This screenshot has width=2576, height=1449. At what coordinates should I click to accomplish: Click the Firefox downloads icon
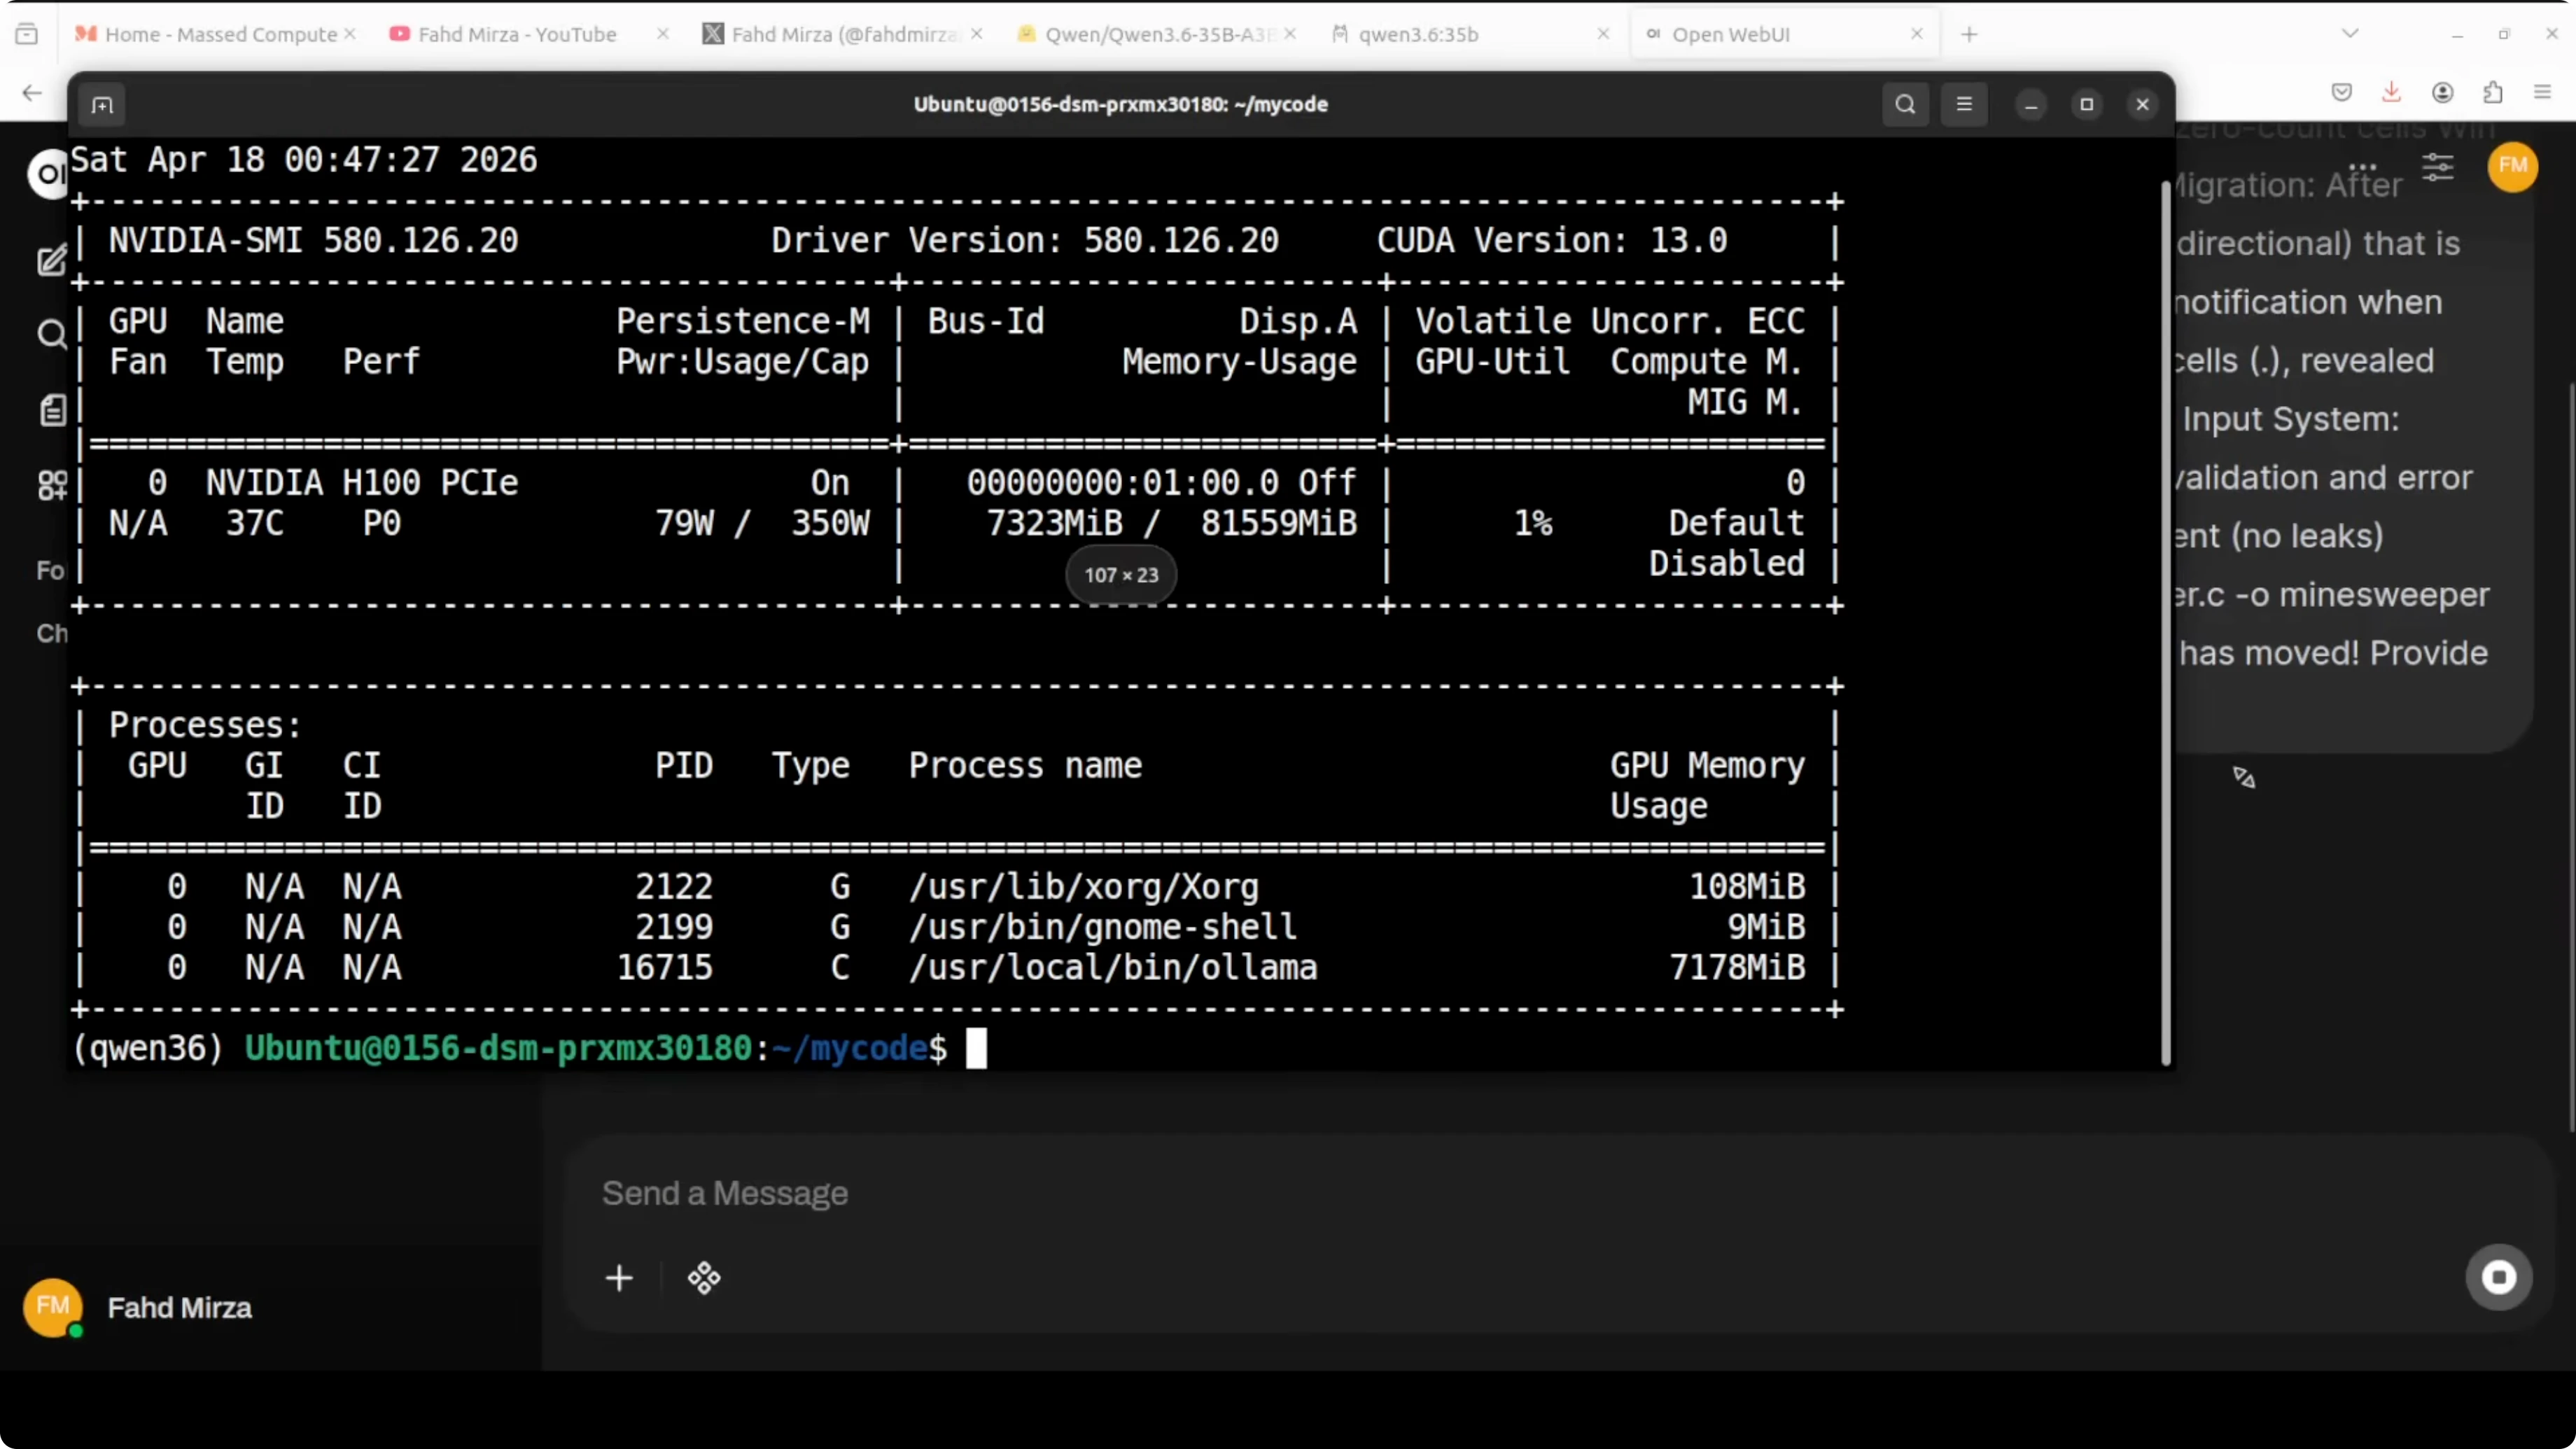pyautogui.click(x=2391, y=93)
